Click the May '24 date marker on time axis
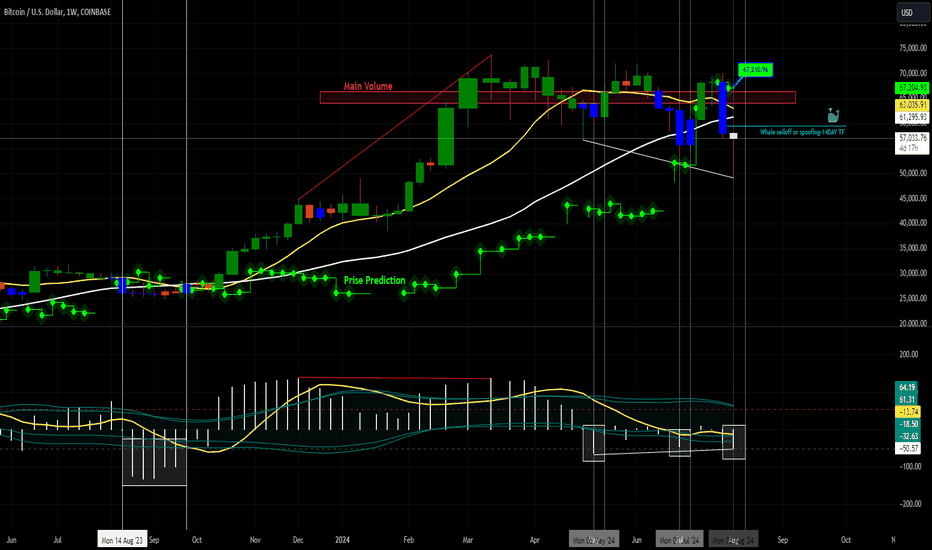The width and height of the screenshot is (932, 550). 594,540
